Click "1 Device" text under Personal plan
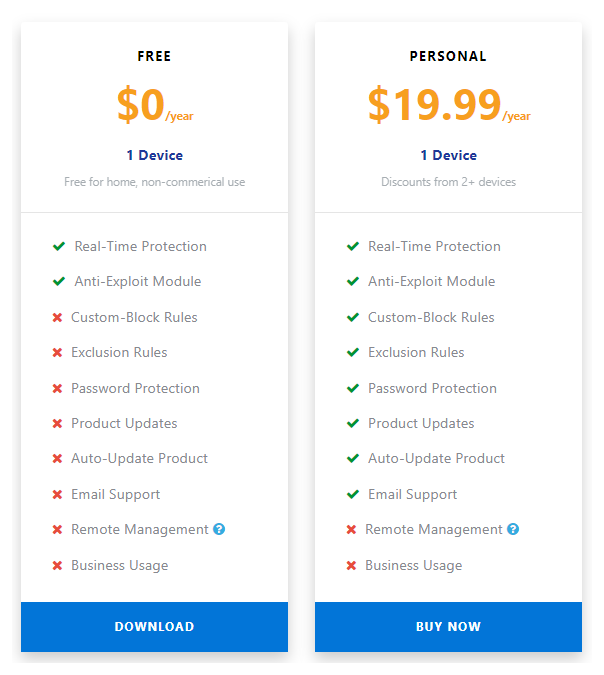This screenshot has width=604, height=675. (448, 155)
